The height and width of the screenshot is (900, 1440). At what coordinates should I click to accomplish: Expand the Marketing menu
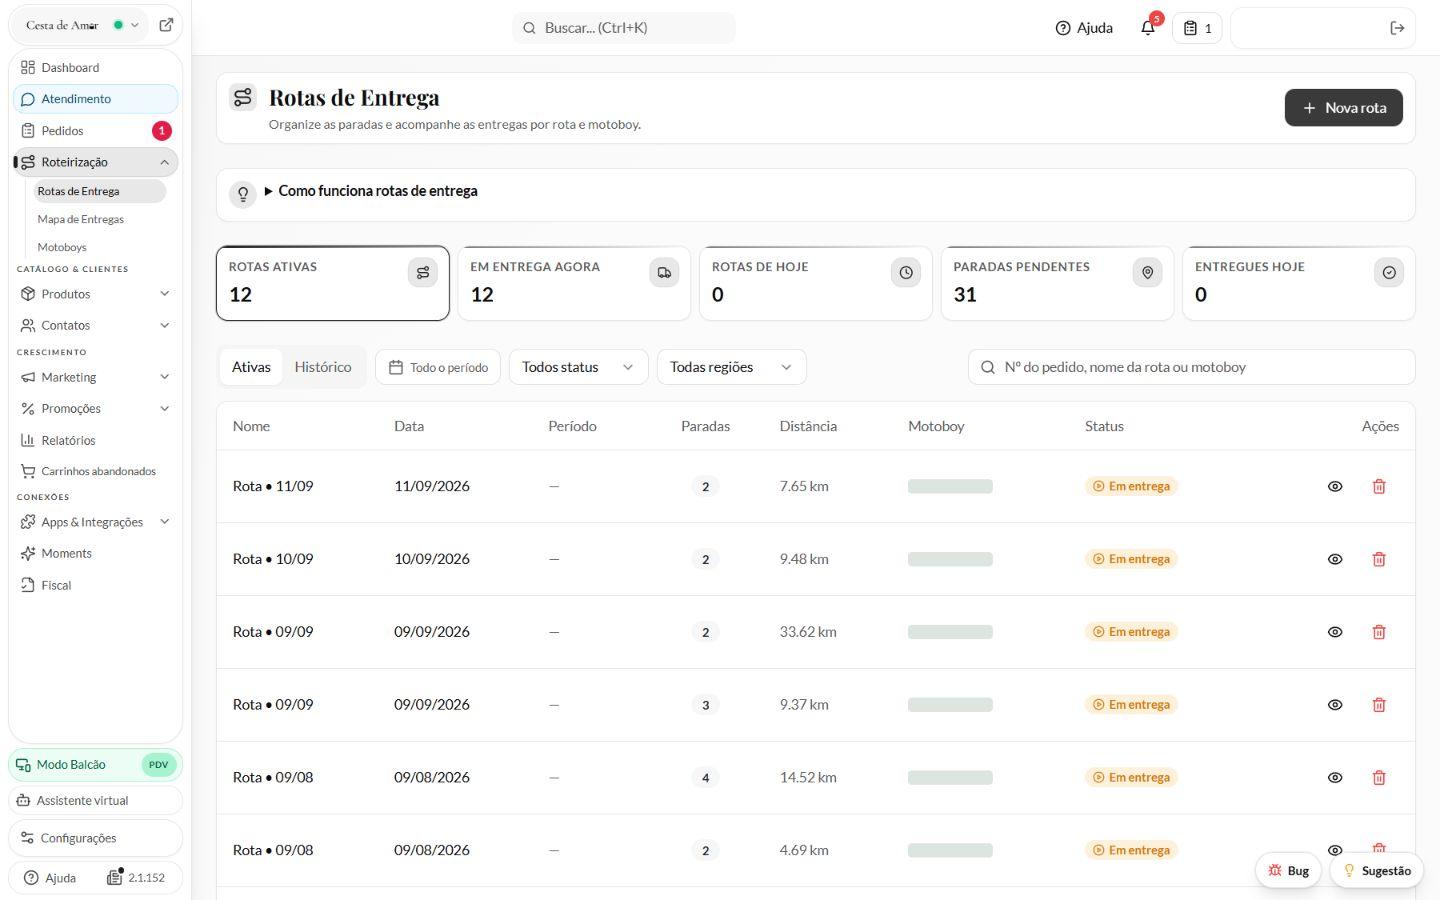(95, 377)
